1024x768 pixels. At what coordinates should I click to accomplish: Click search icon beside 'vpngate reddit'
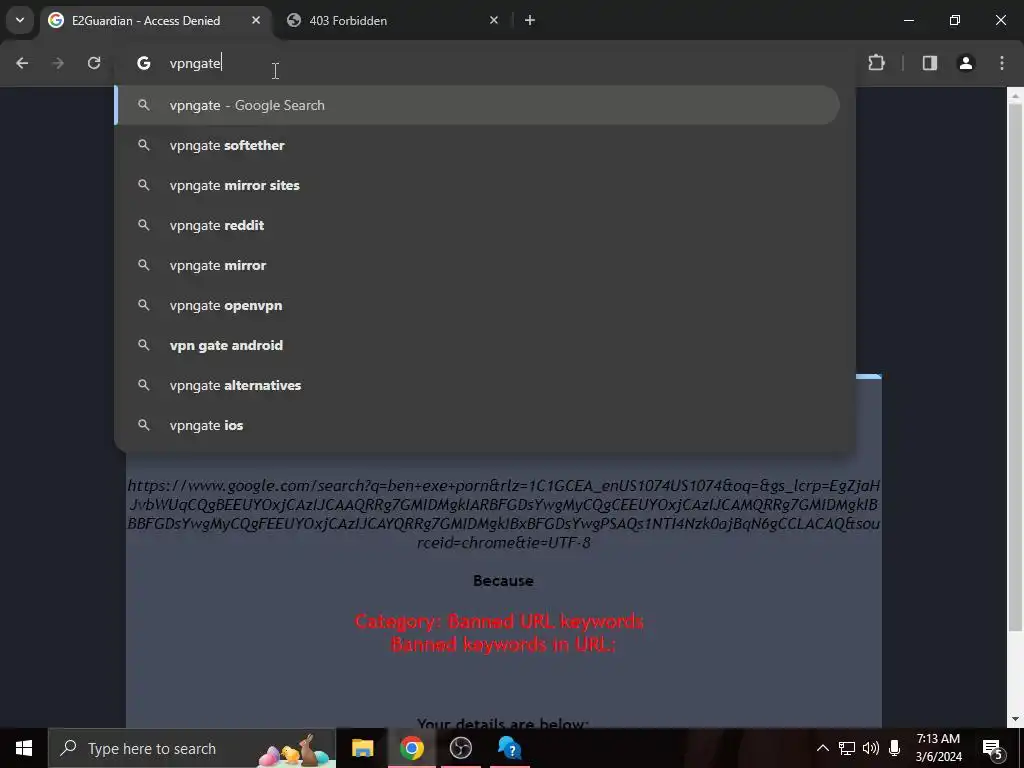pos(144,225)
